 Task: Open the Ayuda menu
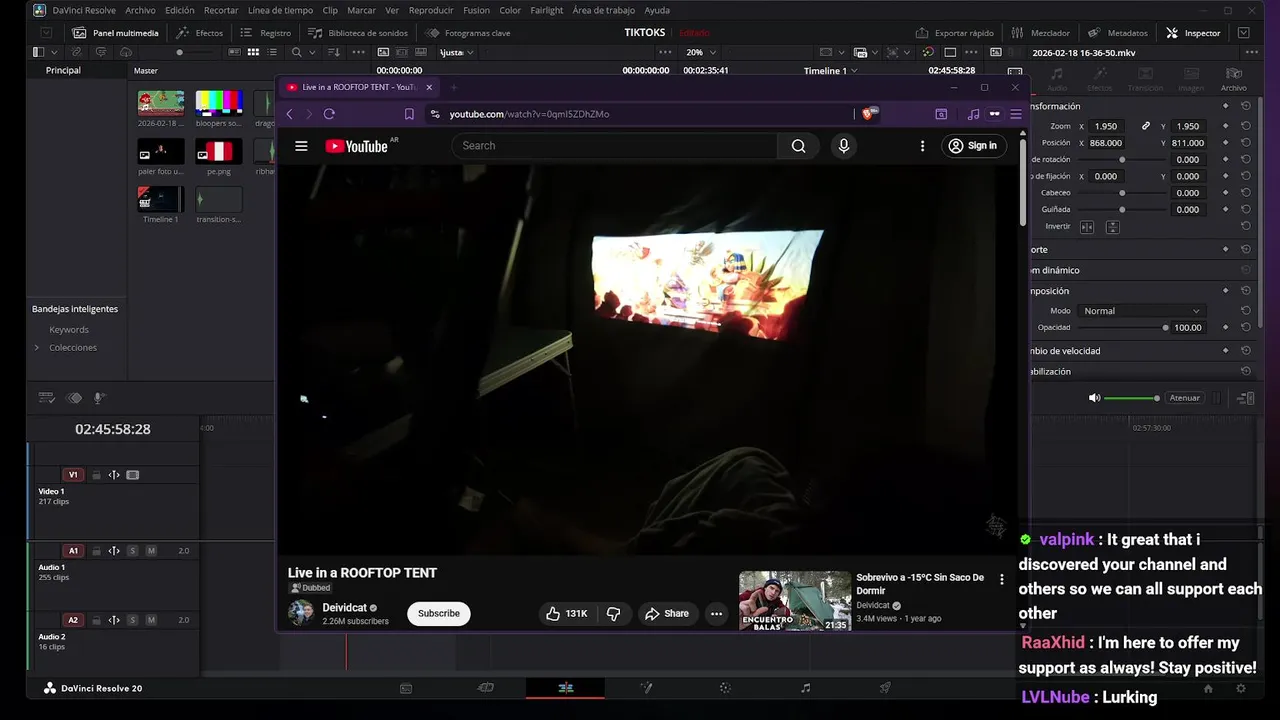point(657,10)
